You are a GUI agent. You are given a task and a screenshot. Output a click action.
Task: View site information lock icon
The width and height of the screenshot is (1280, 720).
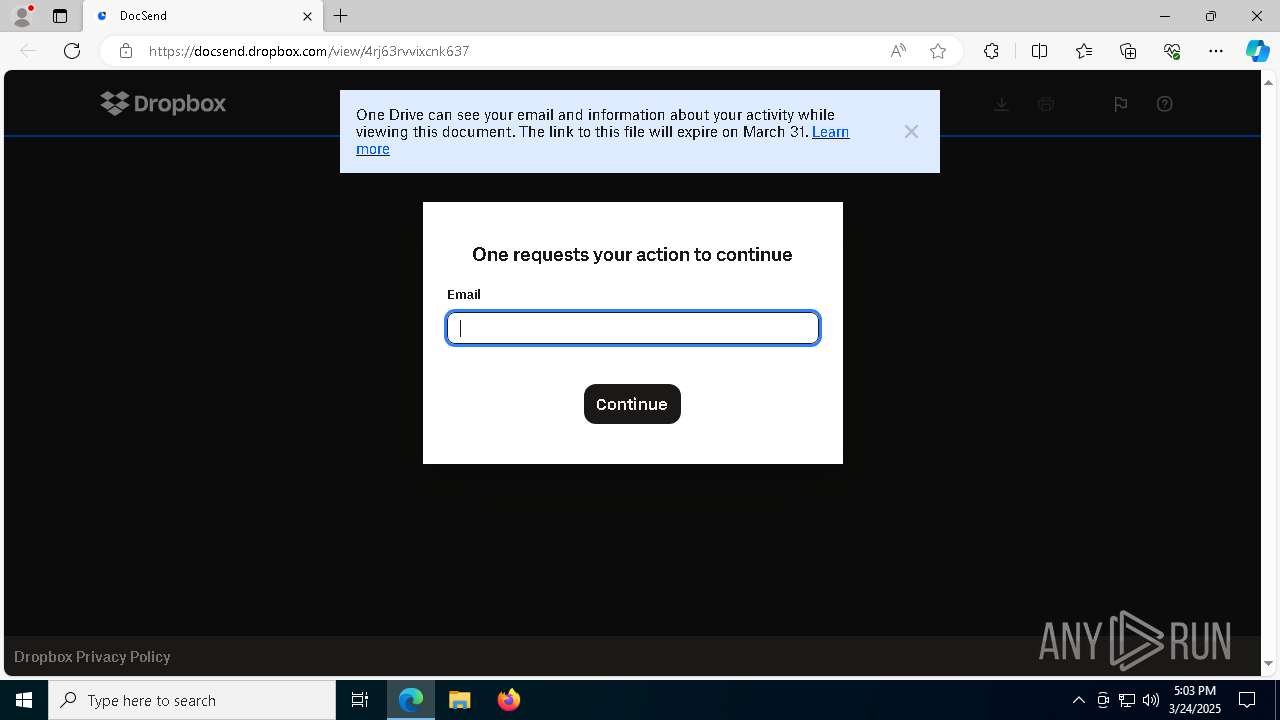coord(125,51)
